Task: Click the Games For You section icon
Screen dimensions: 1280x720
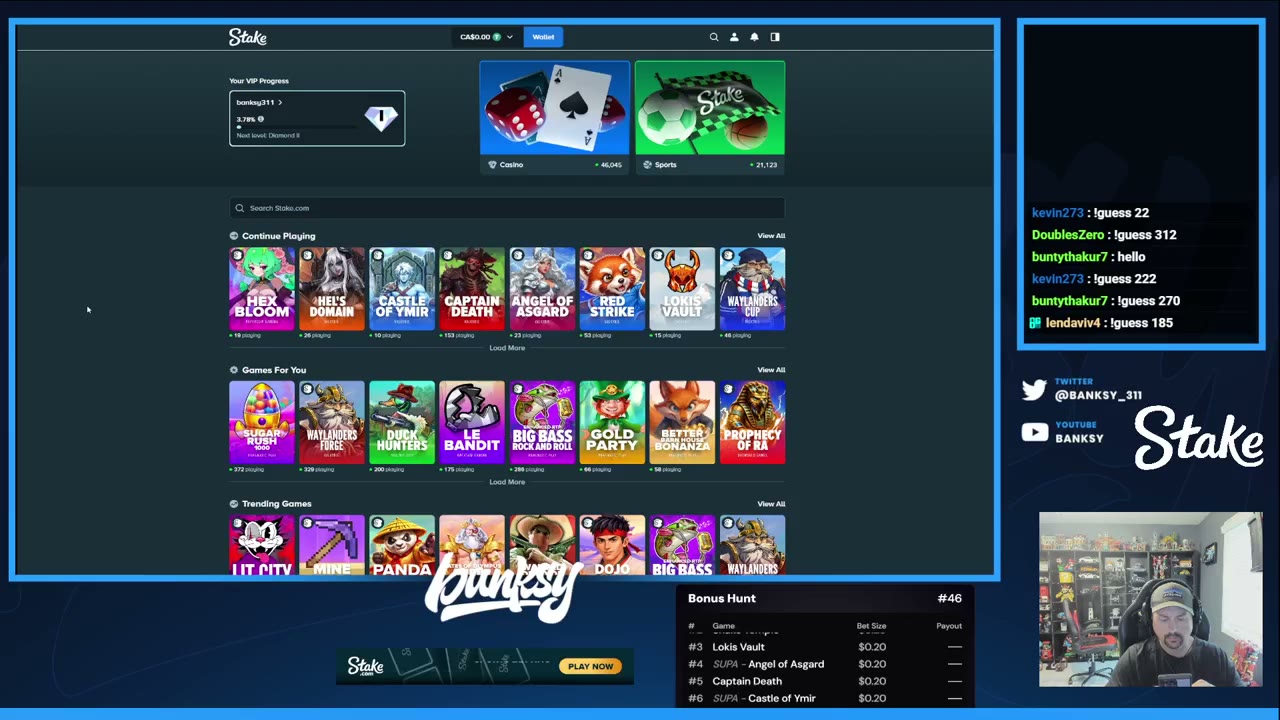Action: click(234, 370)
